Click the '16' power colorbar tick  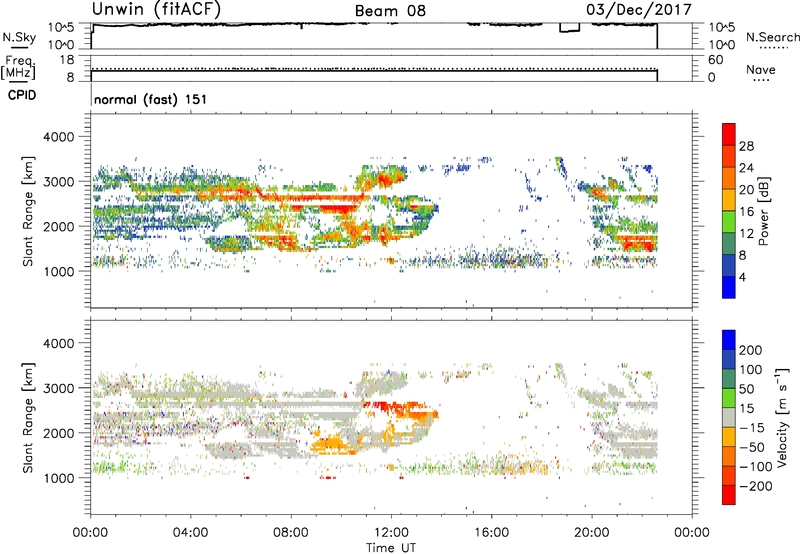tap(746, 212)
